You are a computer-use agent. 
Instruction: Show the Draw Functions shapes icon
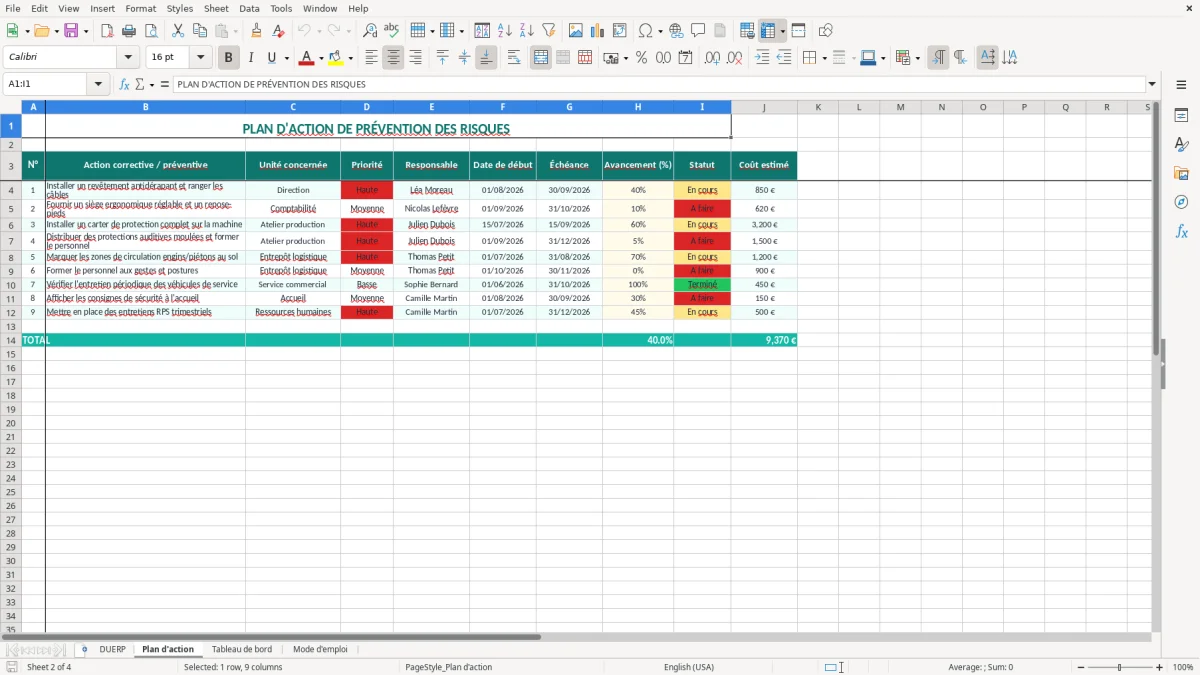tap(825, 31)
